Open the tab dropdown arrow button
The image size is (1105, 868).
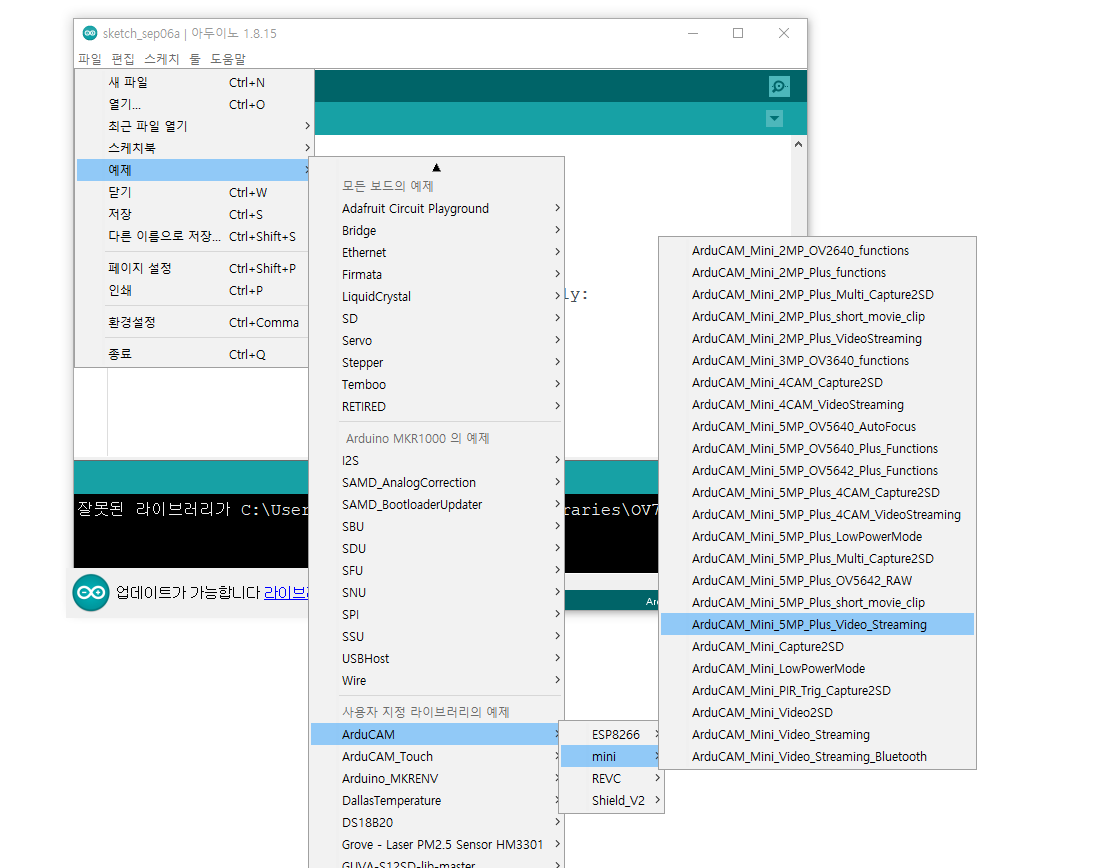point(774,118)
